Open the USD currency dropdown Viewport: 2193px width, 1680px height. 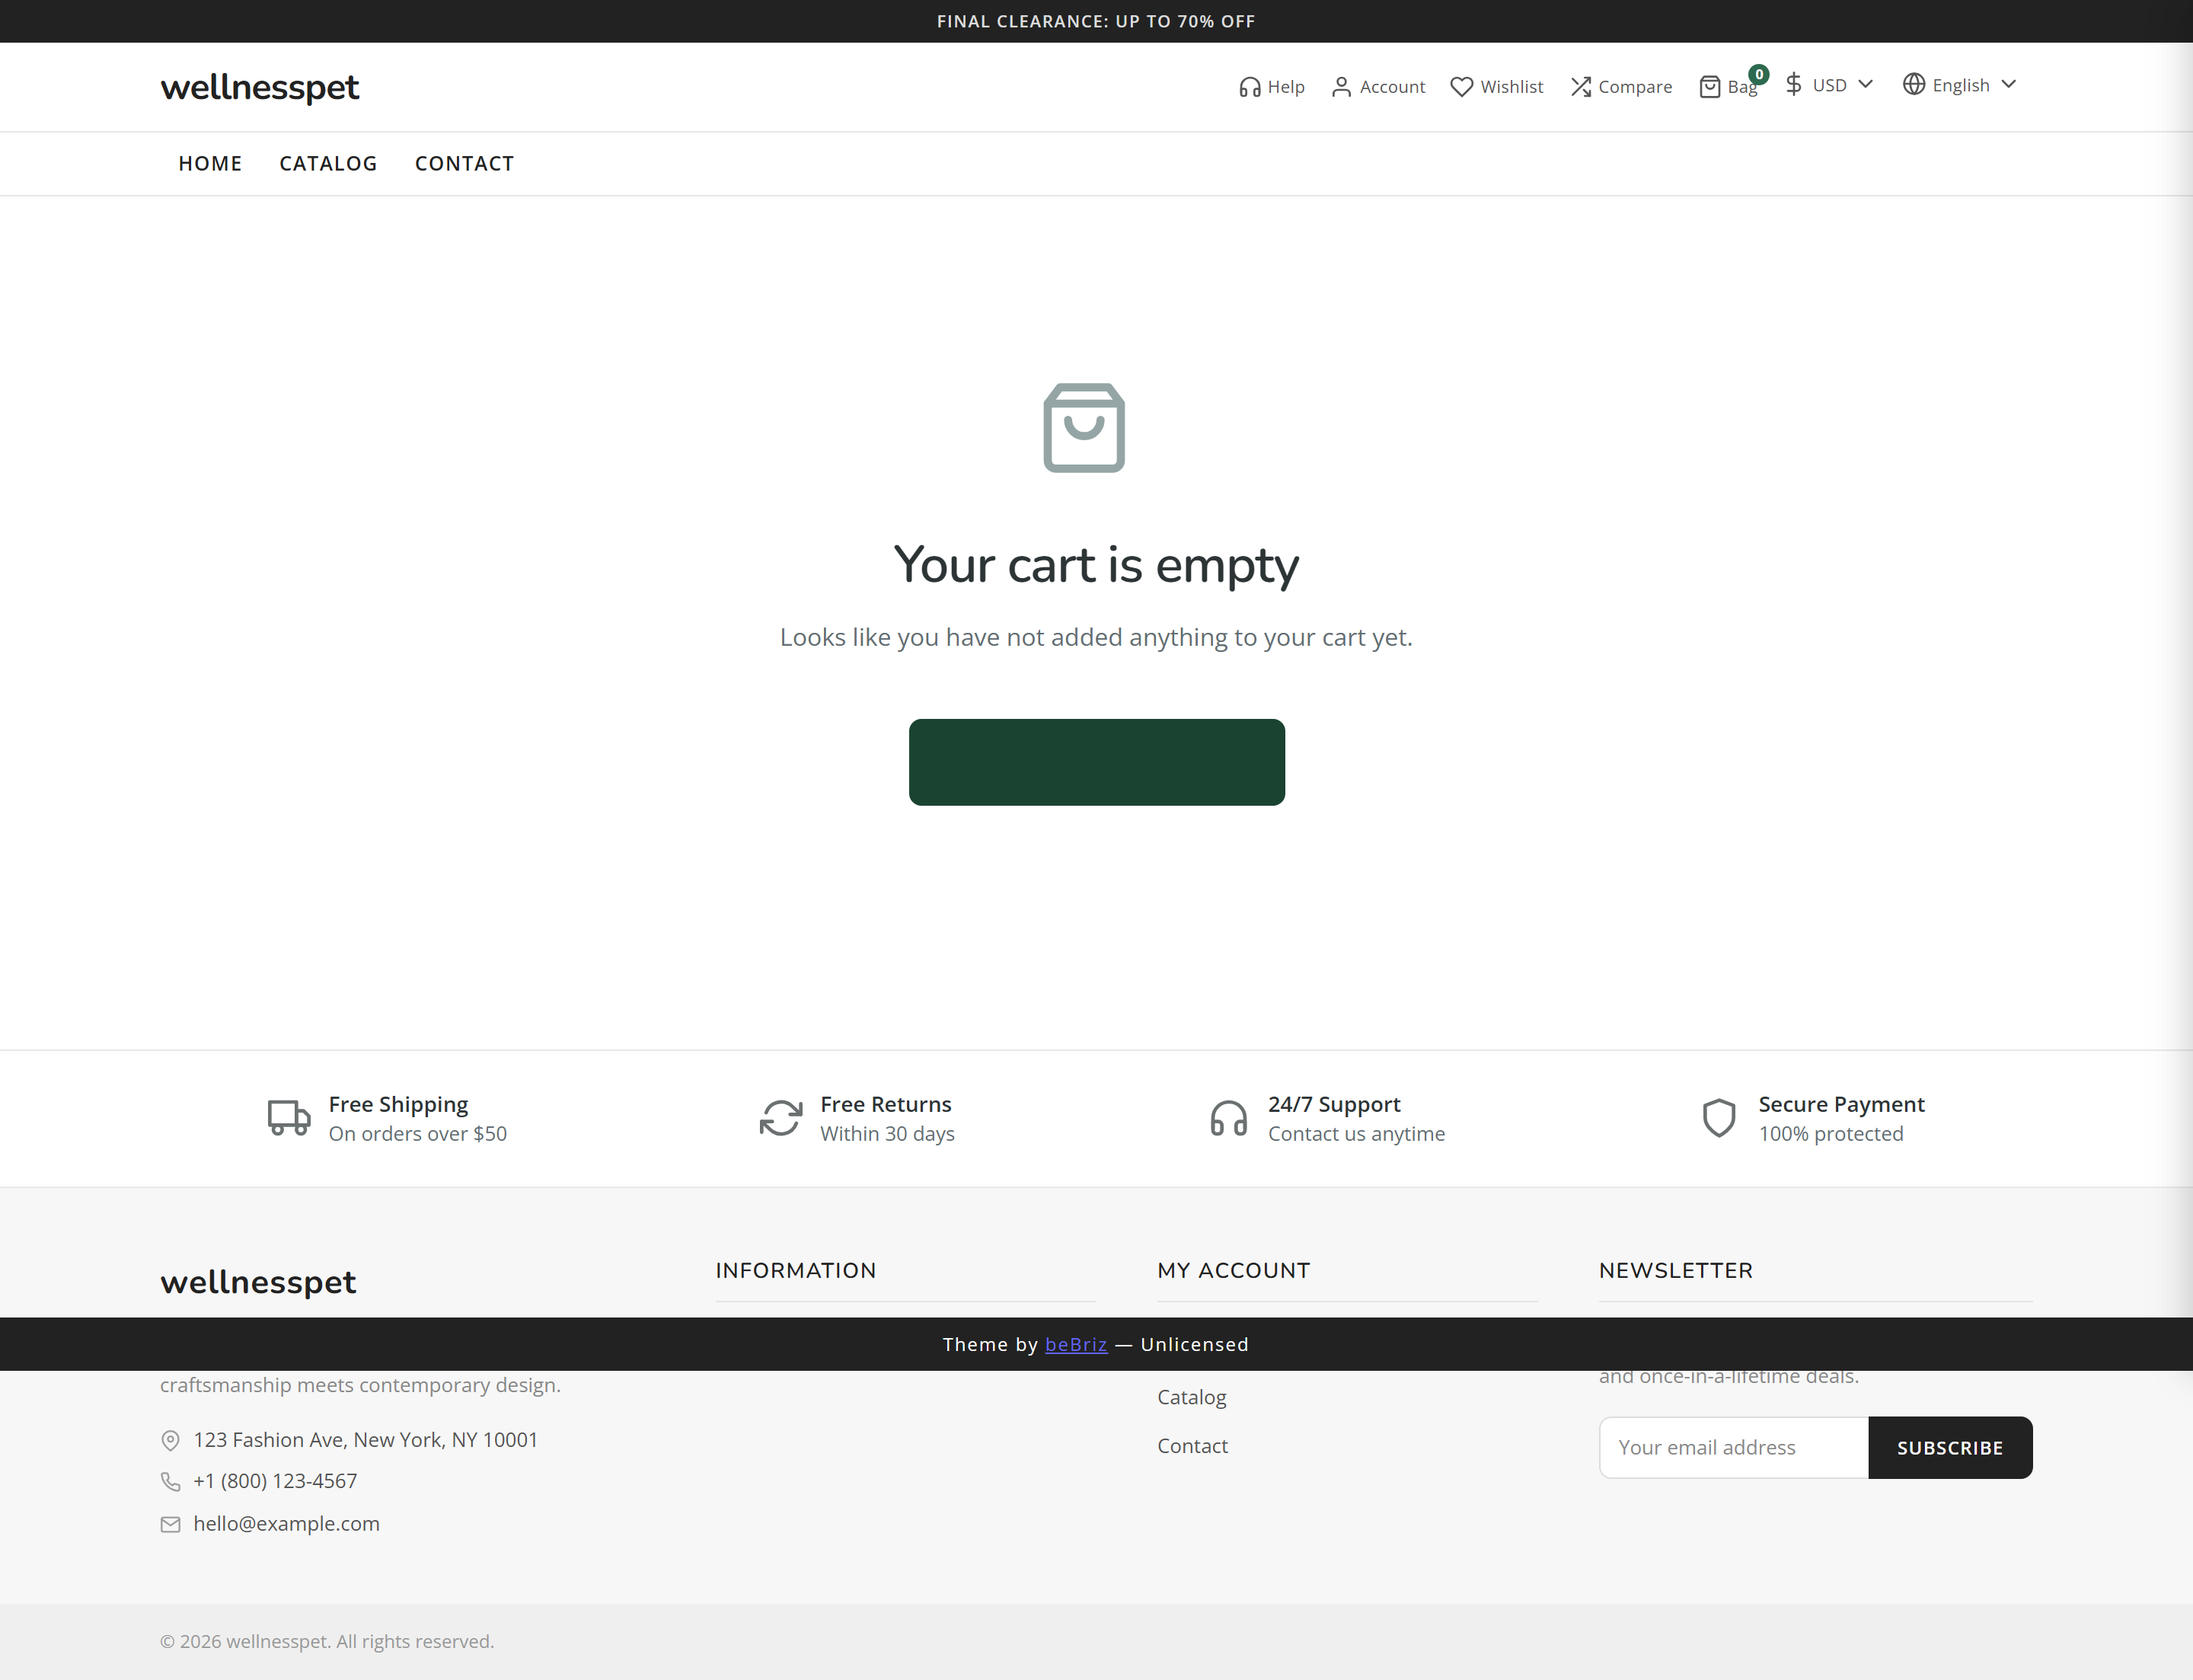tap(1828, 85)
